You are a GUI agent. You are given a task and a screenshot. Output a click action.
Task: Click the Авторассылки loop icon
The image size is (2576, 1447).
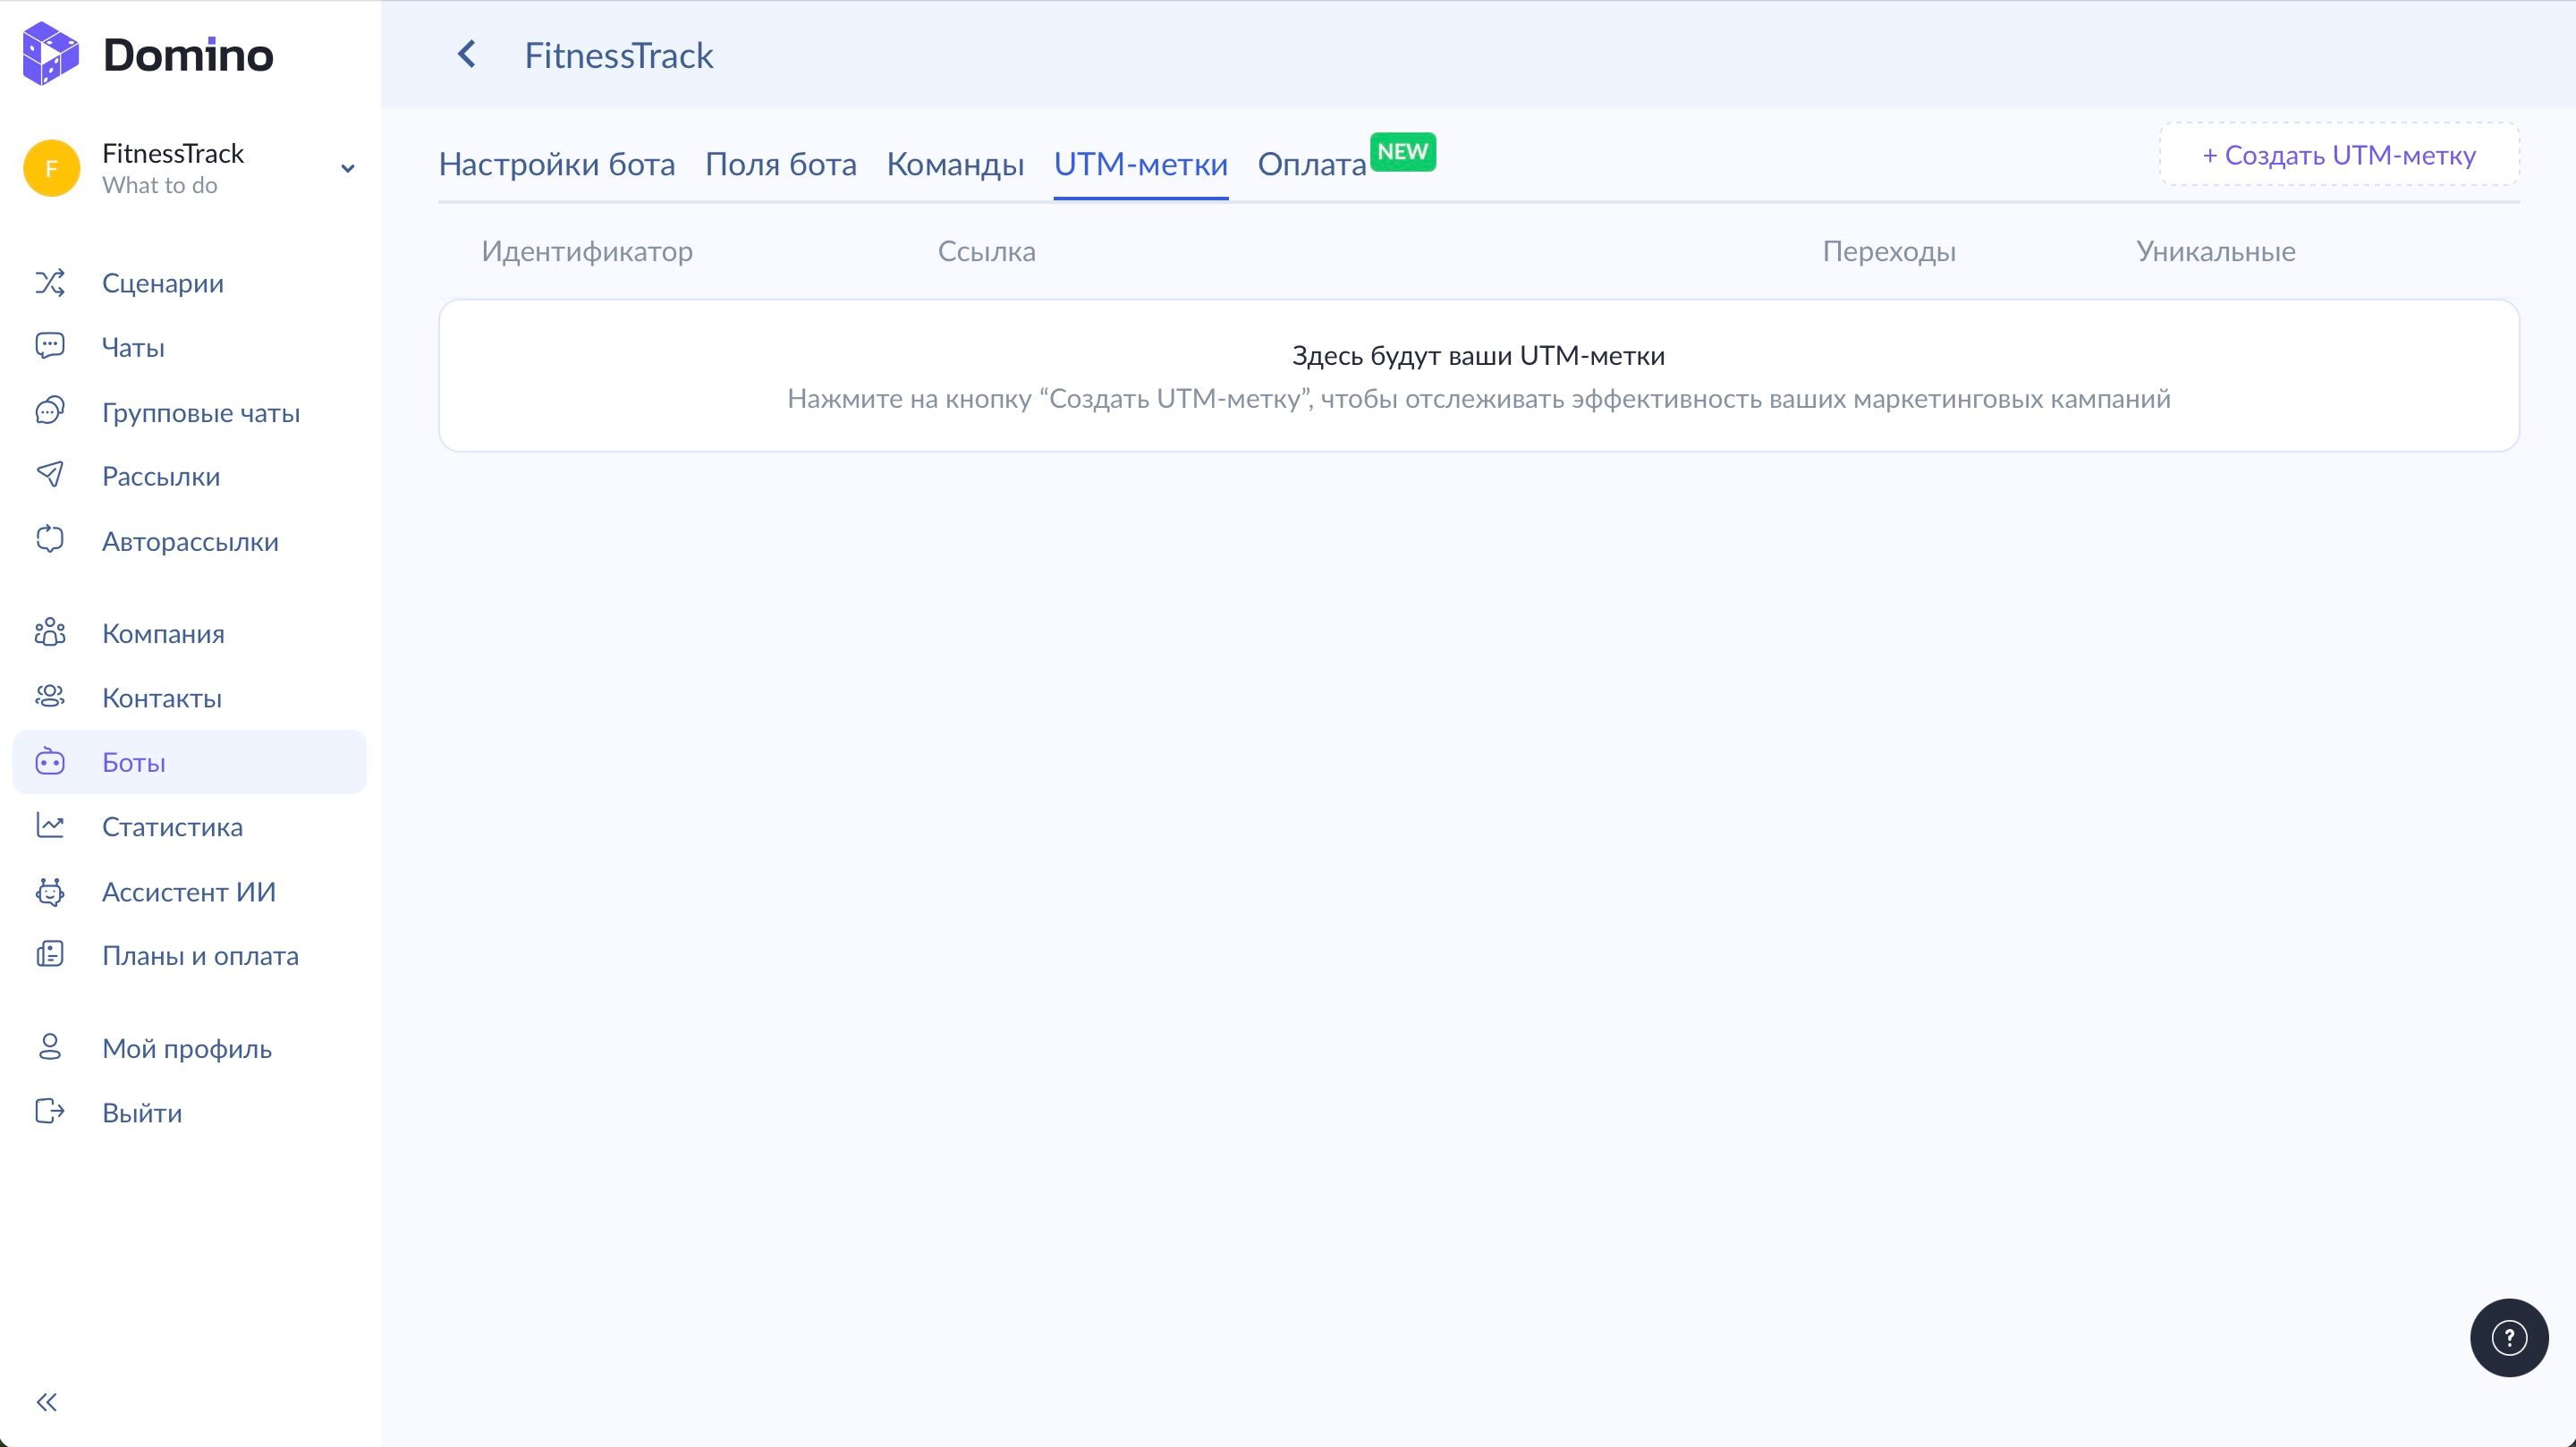click(50, 541)
